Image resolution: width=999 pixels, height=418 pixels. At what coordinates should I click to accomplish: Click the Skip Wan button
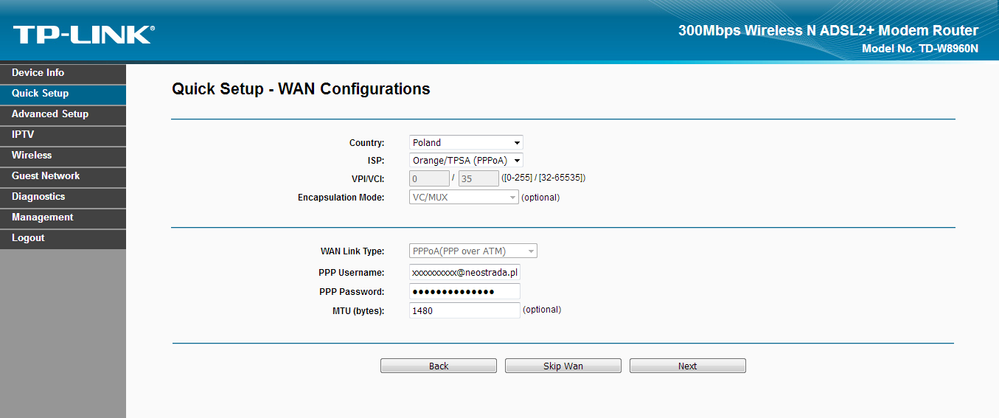(562, 366)
